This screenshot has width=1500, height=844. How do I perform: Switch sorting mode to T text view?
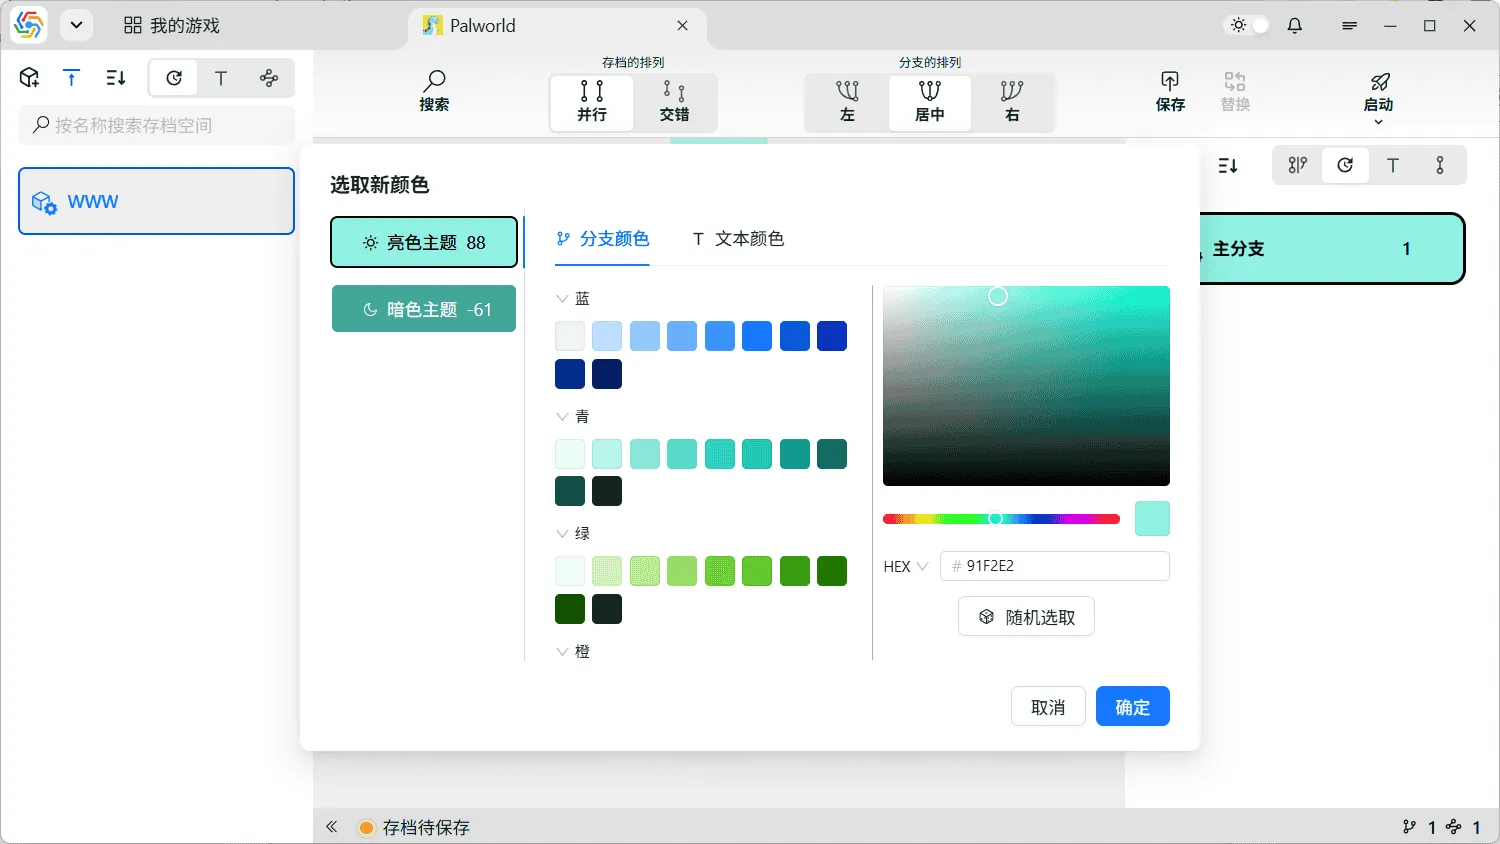click(221, 77)
